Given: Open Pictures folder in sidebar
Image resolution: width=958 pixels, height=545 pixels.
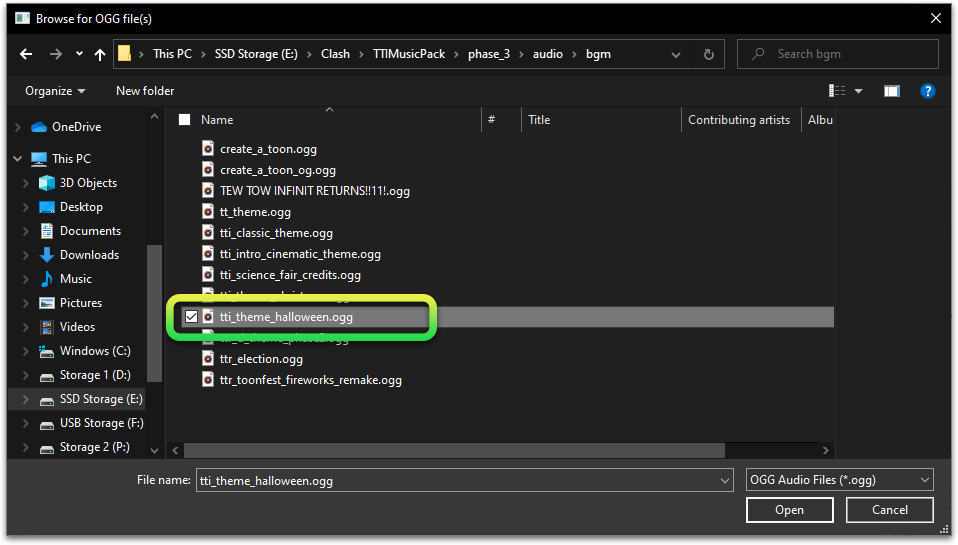Looking at the screenshot, I should click(81, 303).
